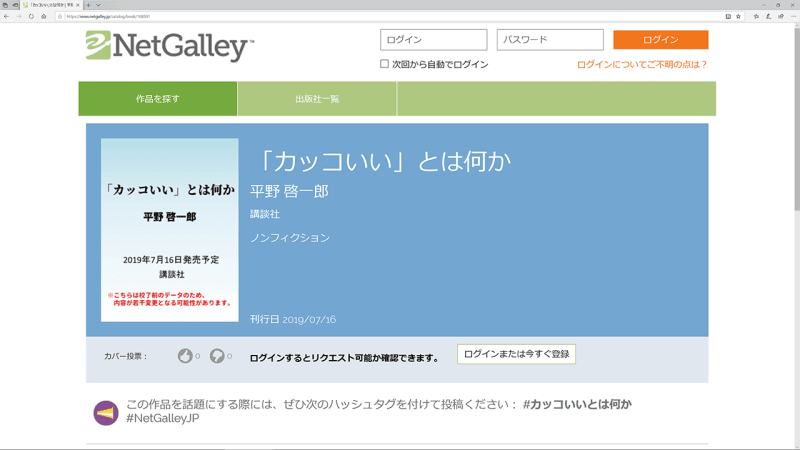The width and height of the screenshot is (800, 450).
Task: Click the orange ログイン button
Action: pyautogui.click(x=660, y=40)
